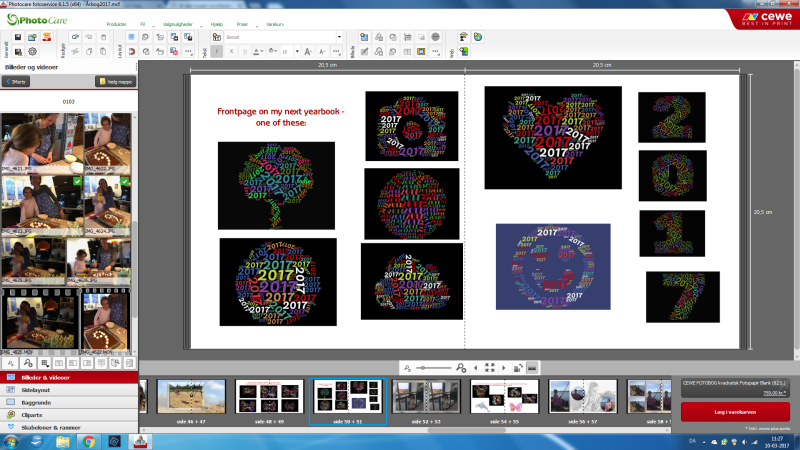800x450 pixels.
Task: Click the Bold text formatting icon
Action: click(217, 51)
